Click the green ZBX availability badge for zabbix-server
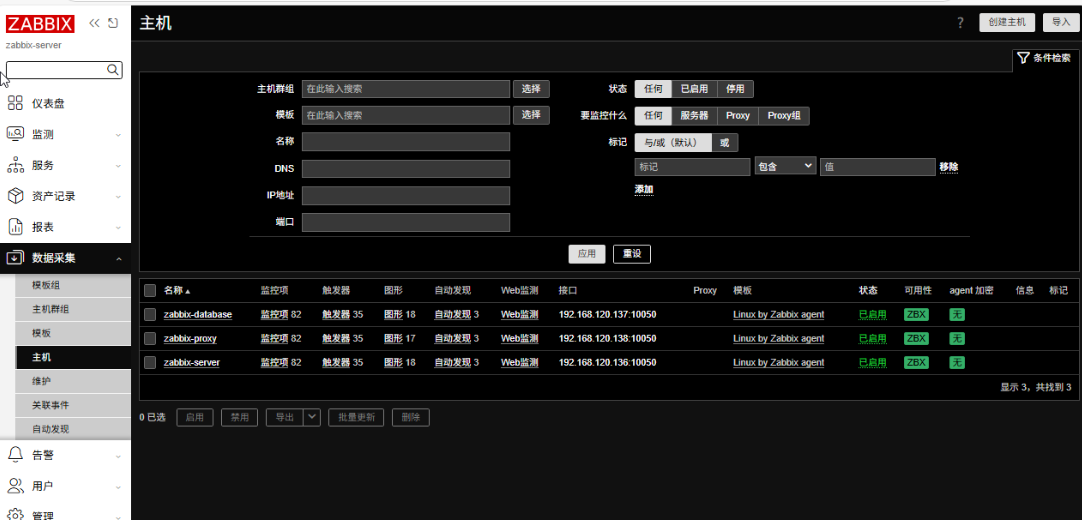 pos(915,363)
